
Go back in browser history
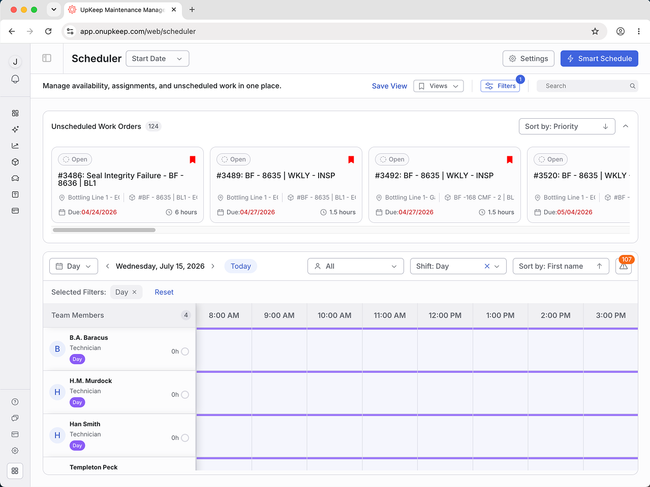pos(12,31)
